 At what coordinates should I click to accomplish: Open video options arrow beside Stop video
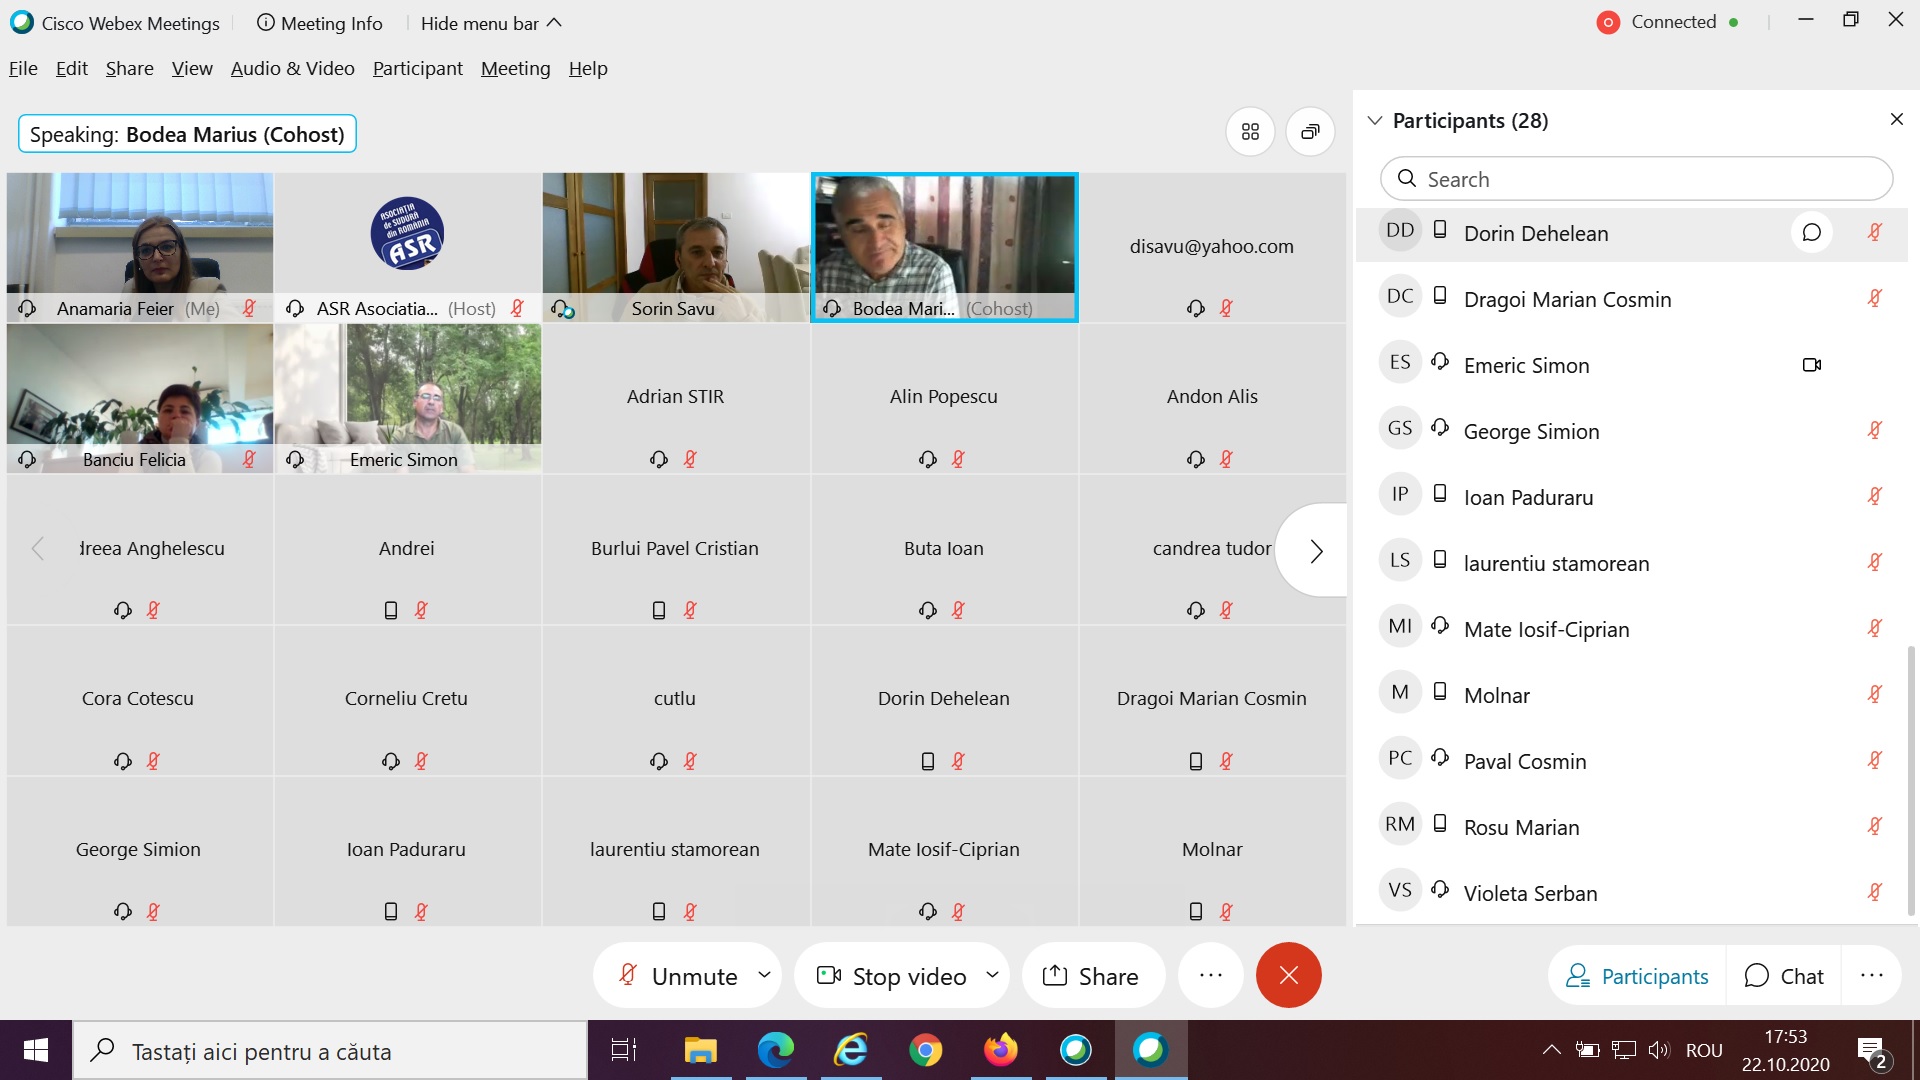[992, 974]
